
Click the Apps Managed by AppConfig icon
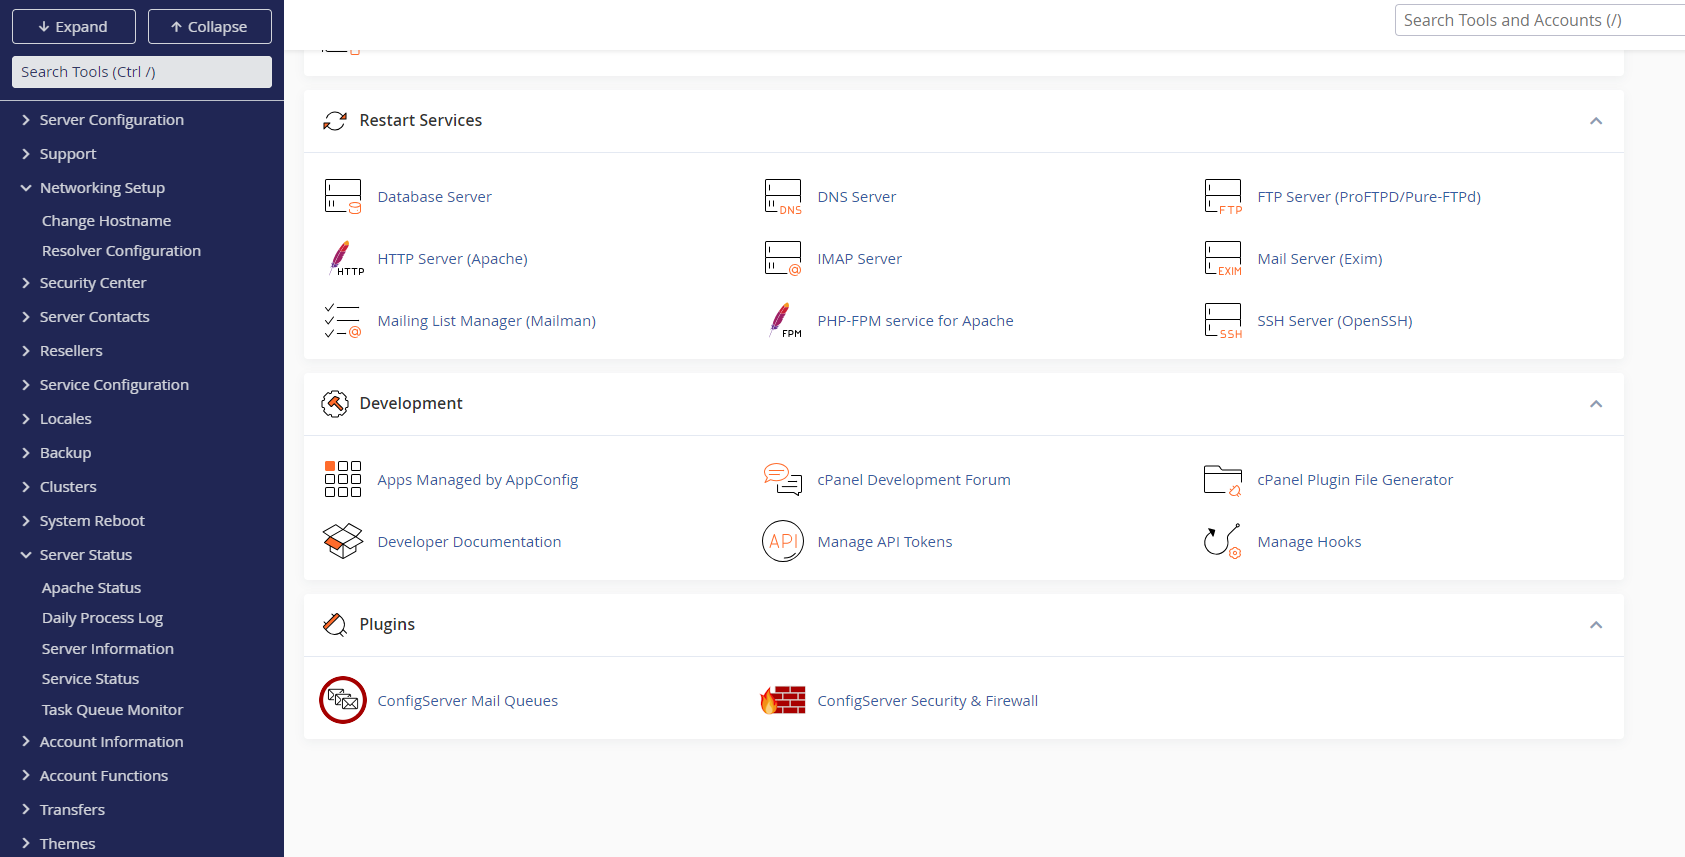343,480
